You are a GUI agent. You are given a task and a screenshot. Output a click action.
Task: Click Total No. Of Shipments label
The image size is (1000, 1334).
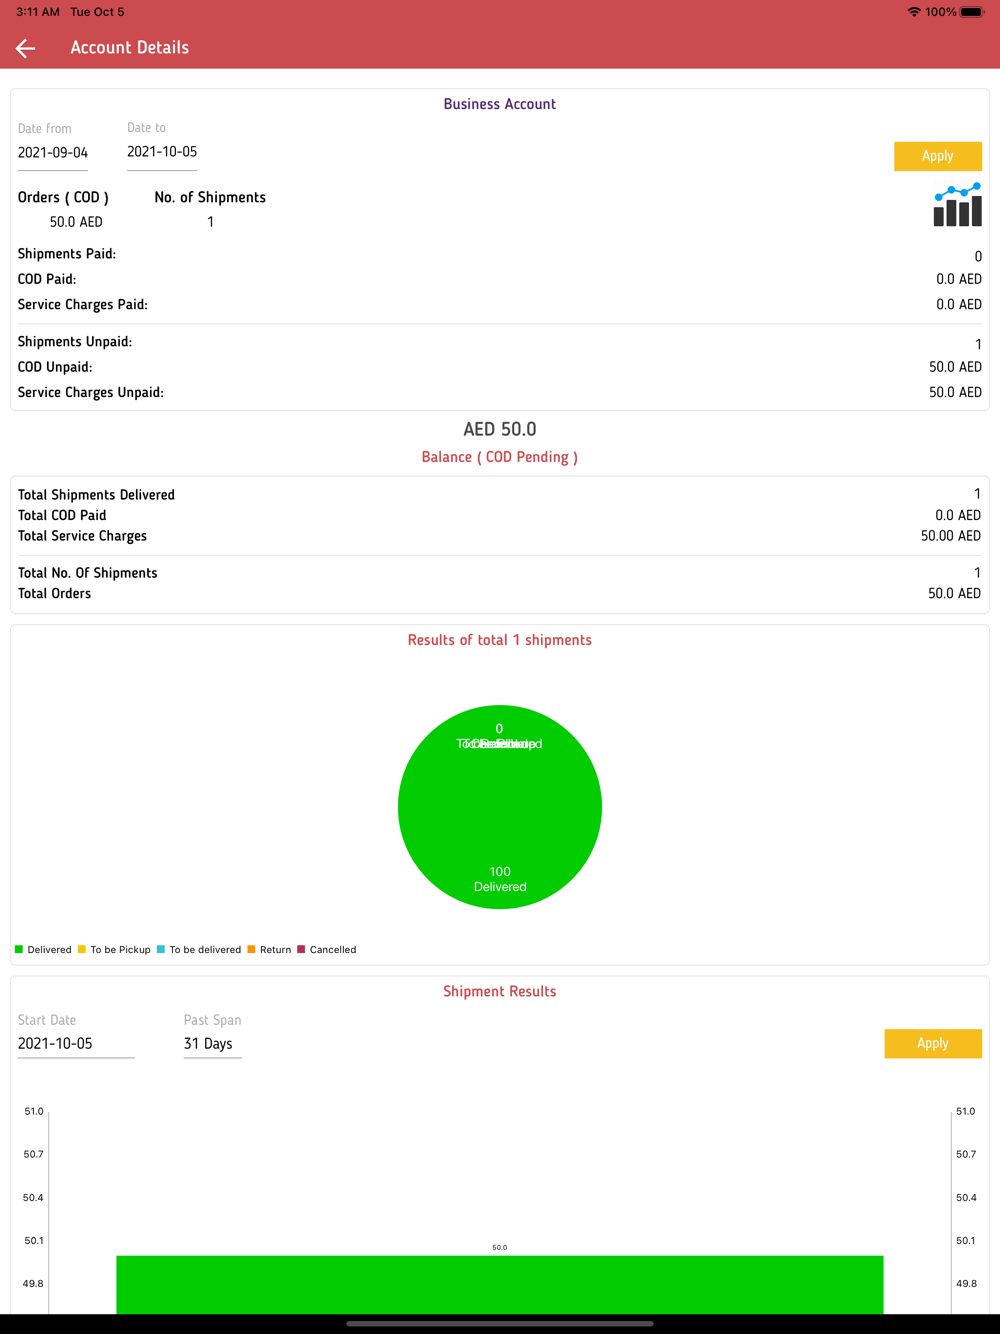tap(88, 573)
